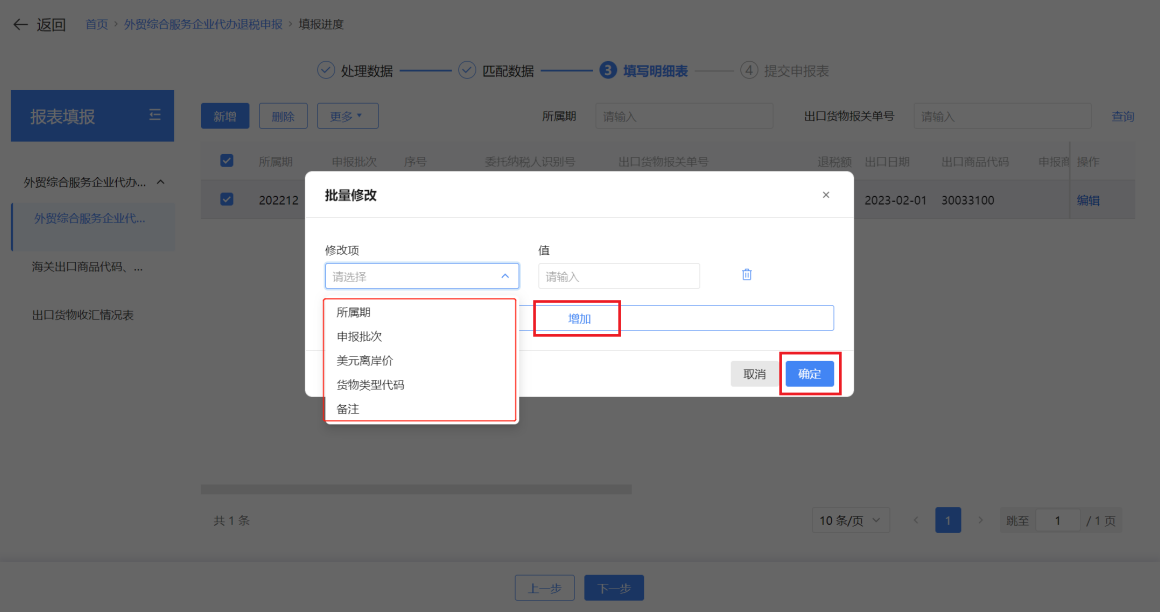
Task: Uncheck the 202212 row checkbox
Action: [x=226, y=199]
